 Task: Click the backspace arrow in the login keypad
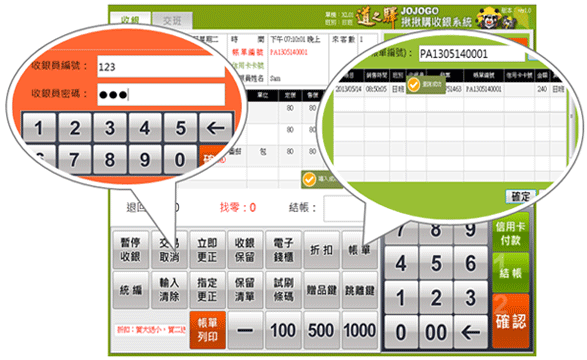216,128
